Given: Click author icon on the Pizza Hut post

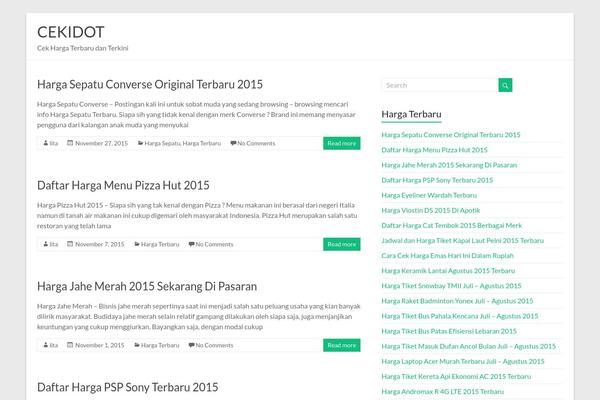Looking at the screenshot, I should point(46,244).
